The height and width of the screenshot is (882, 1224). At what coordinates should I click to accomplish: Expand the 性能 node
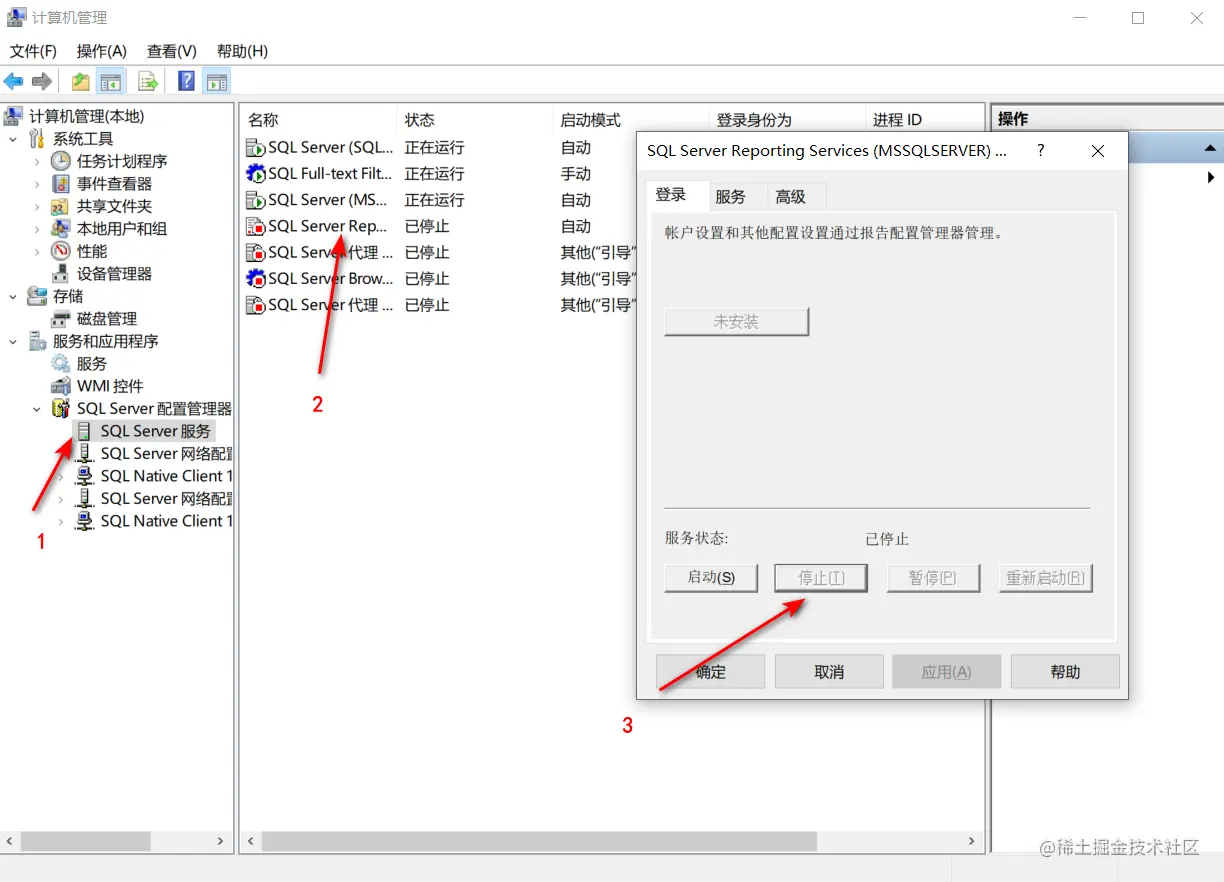click(37, 251)
